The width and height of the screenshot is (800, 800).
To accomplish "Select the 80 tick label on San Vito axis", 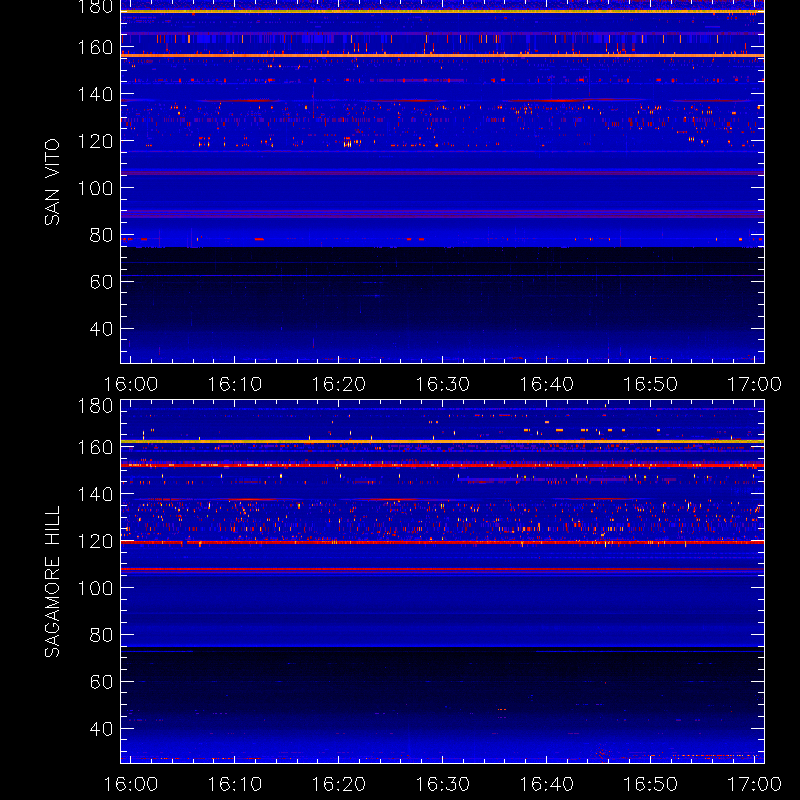I will 101,235.
